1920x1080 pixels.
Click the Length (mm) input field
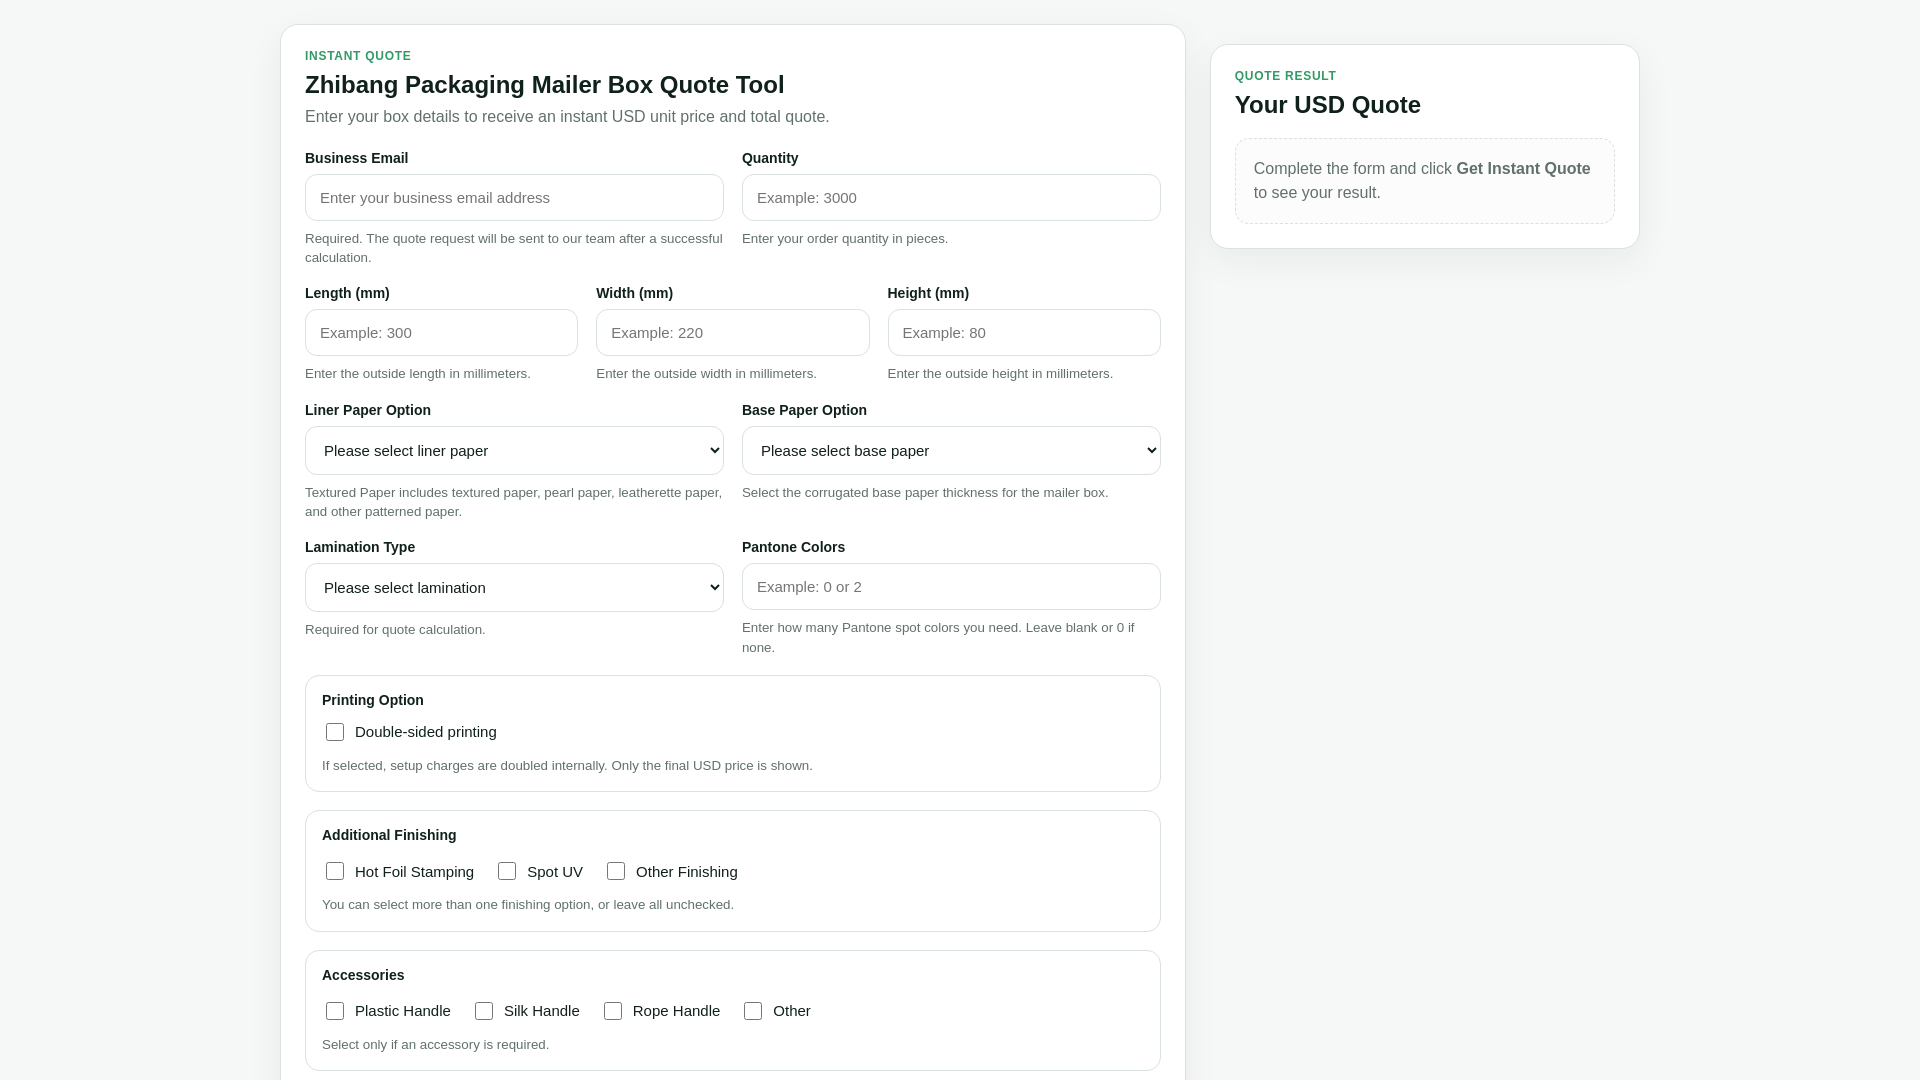click(x=441, y=333)
